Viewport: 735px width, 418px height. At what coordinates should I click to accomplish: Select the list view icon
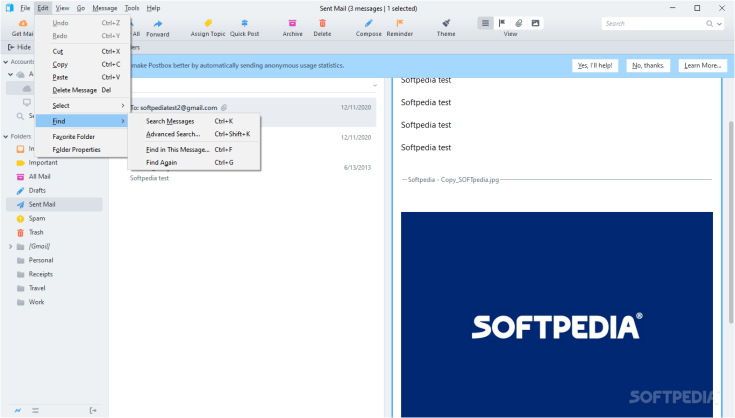click(485, 23)
